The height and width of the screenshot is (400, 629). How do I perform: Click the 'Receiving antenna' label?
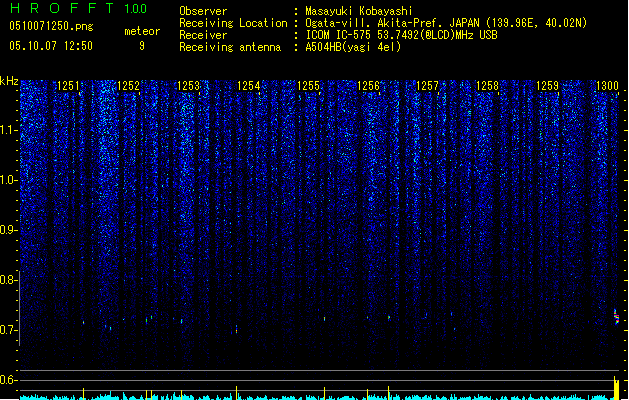click(230, 47)
